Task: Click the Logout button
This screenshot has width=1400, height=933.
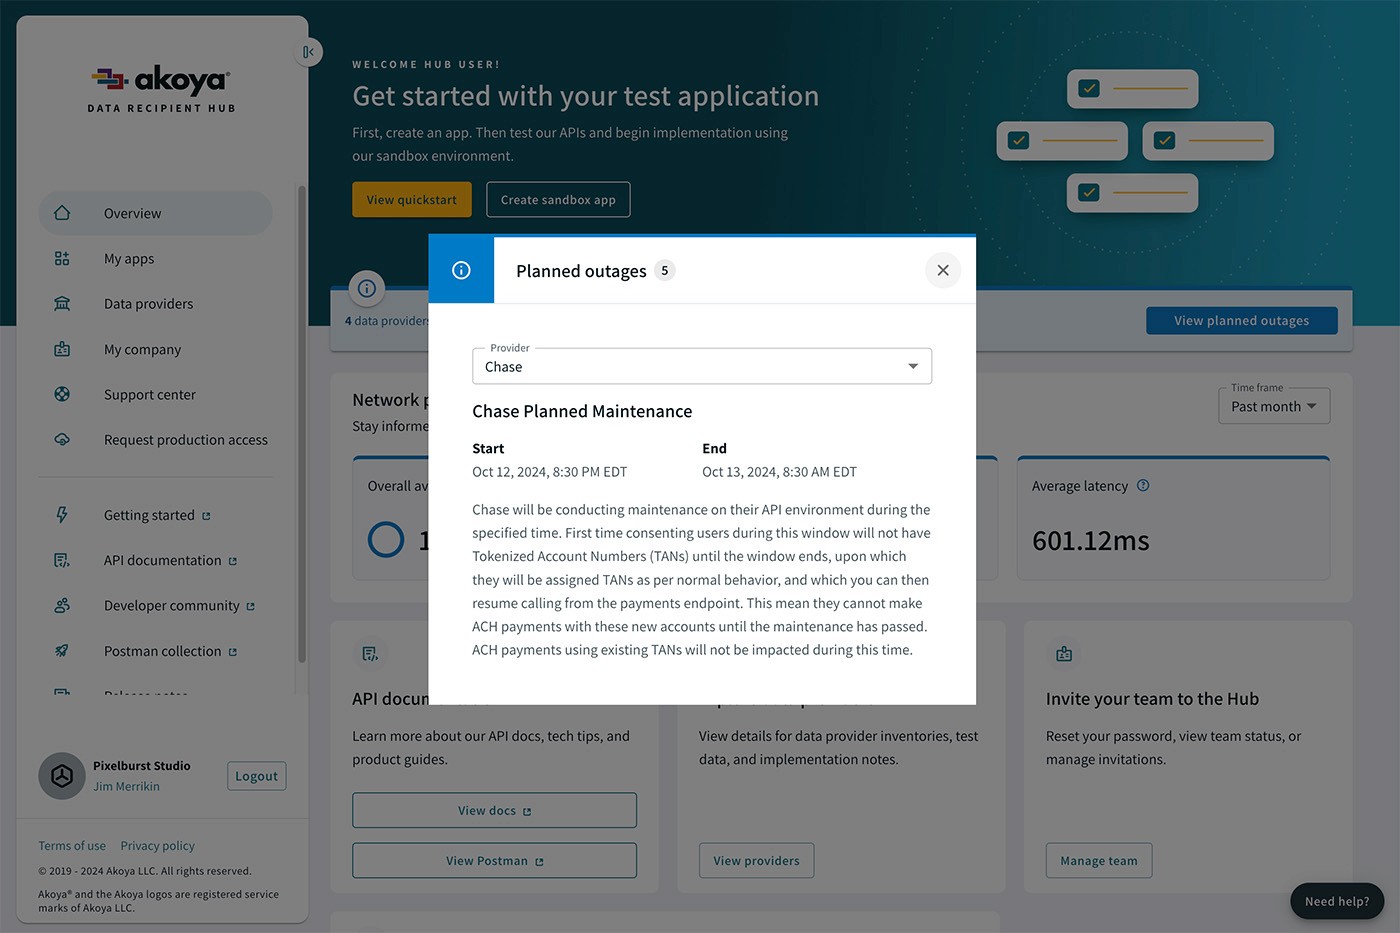Action: 257,776
